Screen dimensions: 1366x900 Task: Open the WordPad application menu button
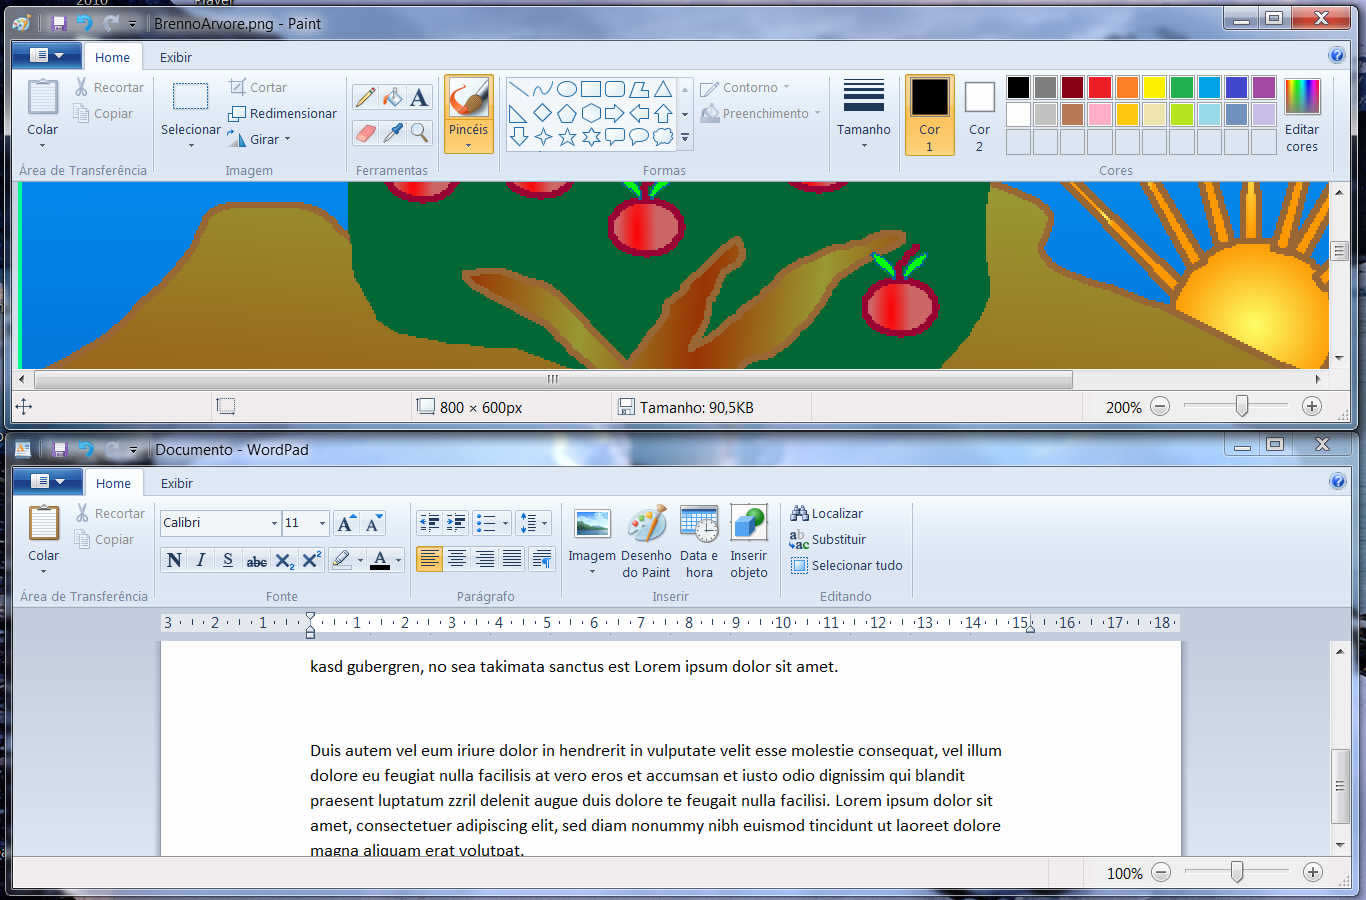tap(47, 481)
